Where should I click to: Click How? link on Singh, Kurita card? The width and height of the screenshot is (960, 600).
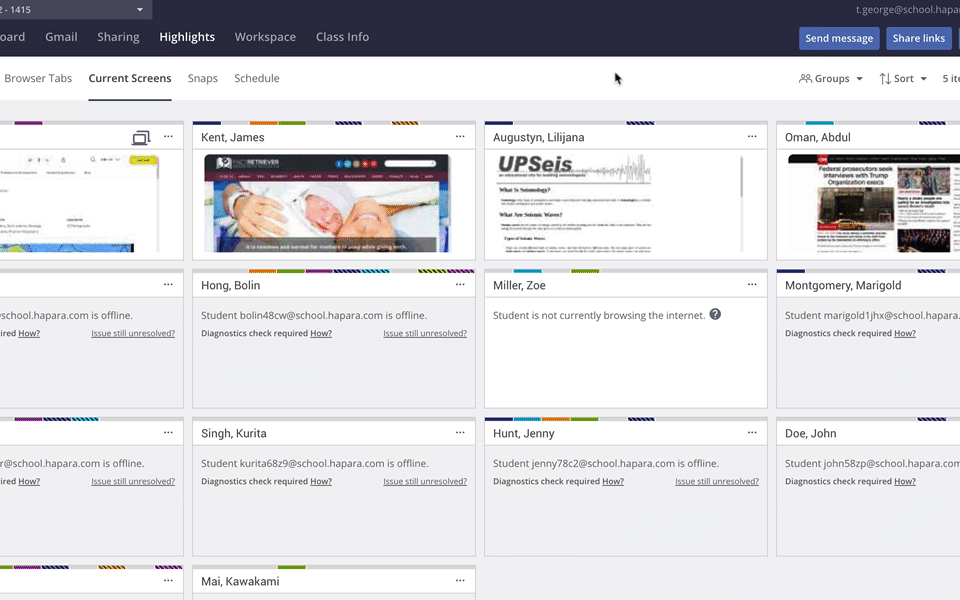click(x=321, y=481)
